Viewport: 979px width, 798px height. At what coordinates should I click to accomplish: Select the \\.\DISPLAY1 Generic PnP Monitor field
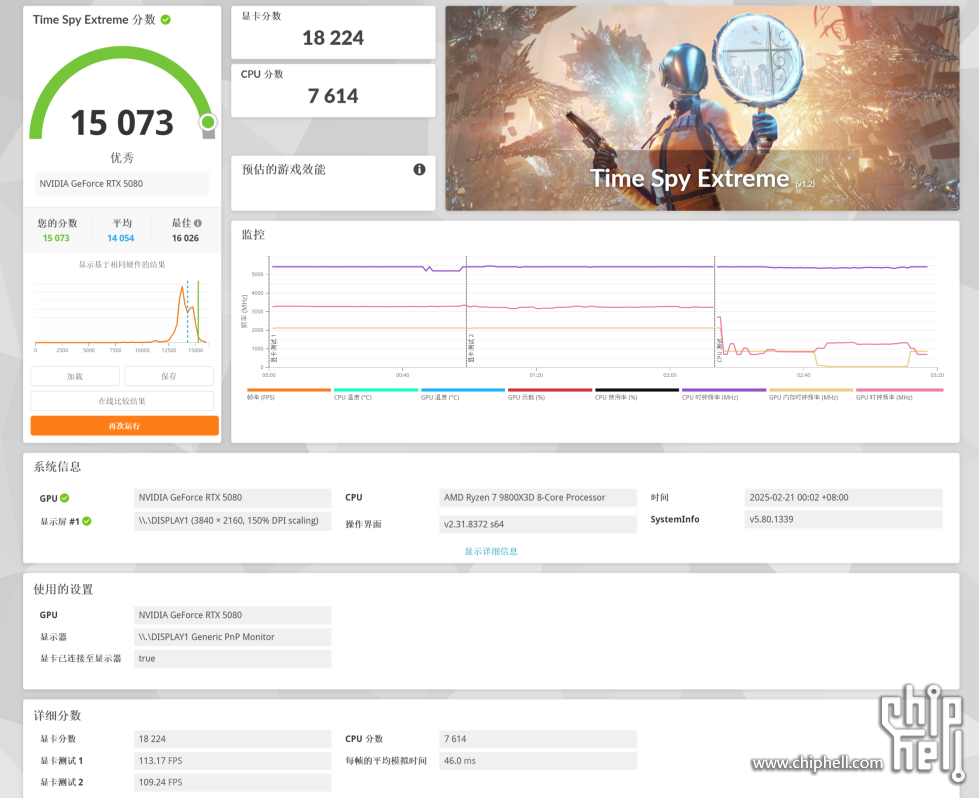tap(232, 637)
